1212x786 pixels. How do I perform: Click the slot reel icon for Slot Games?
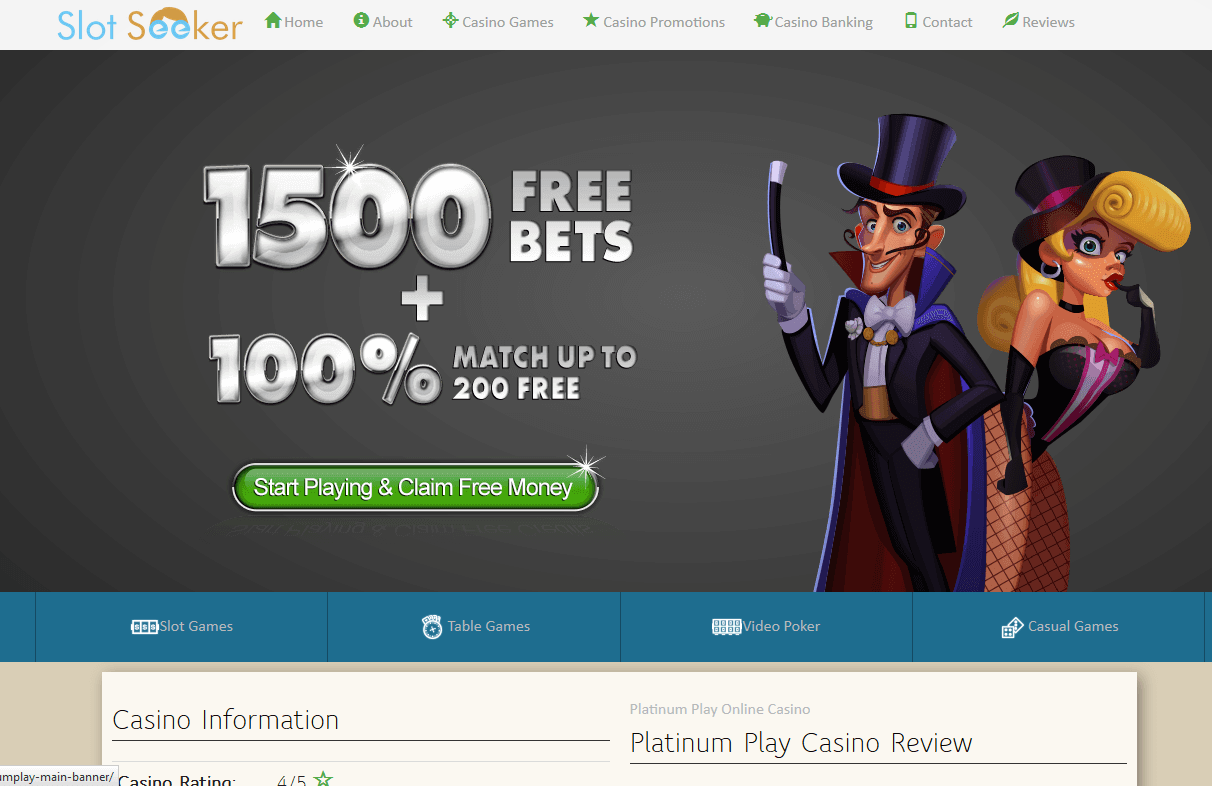[145, 627]
